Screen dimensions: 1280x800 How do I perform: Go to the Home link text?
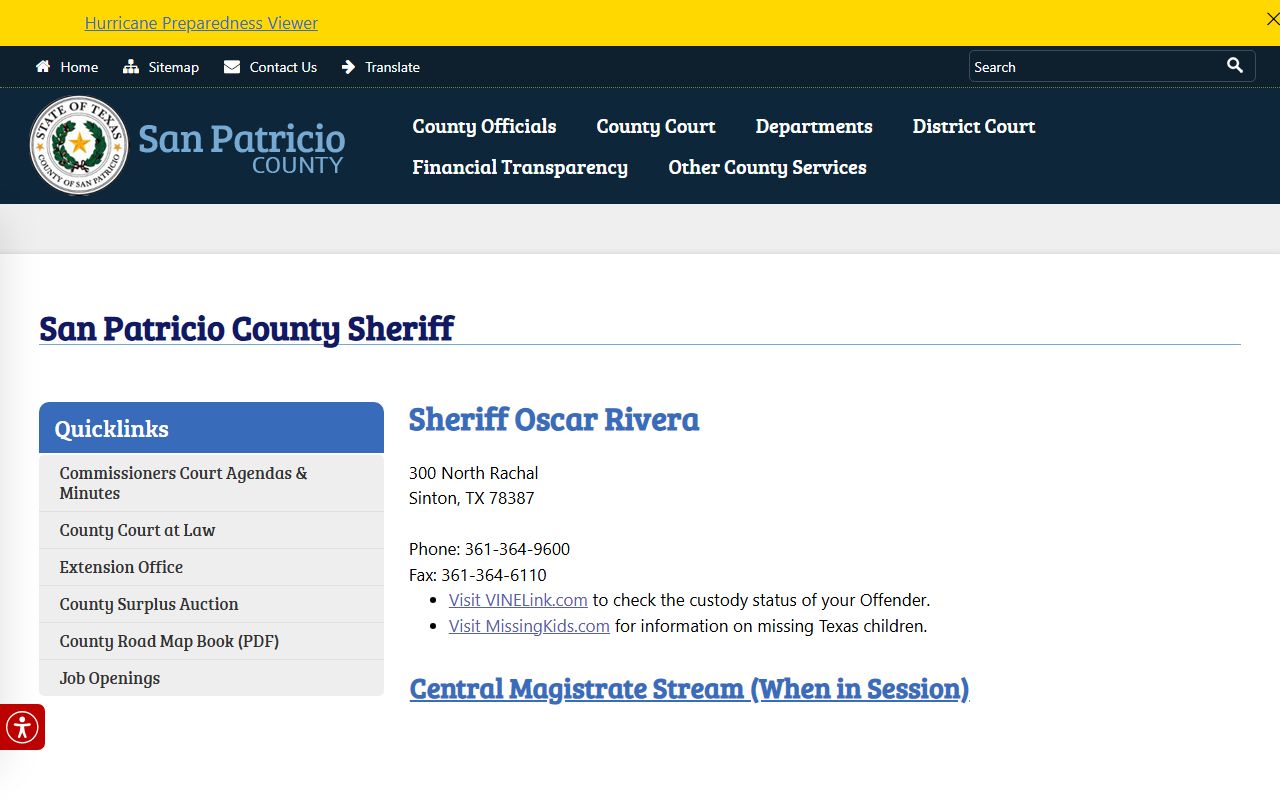click(x=79, y=67)
